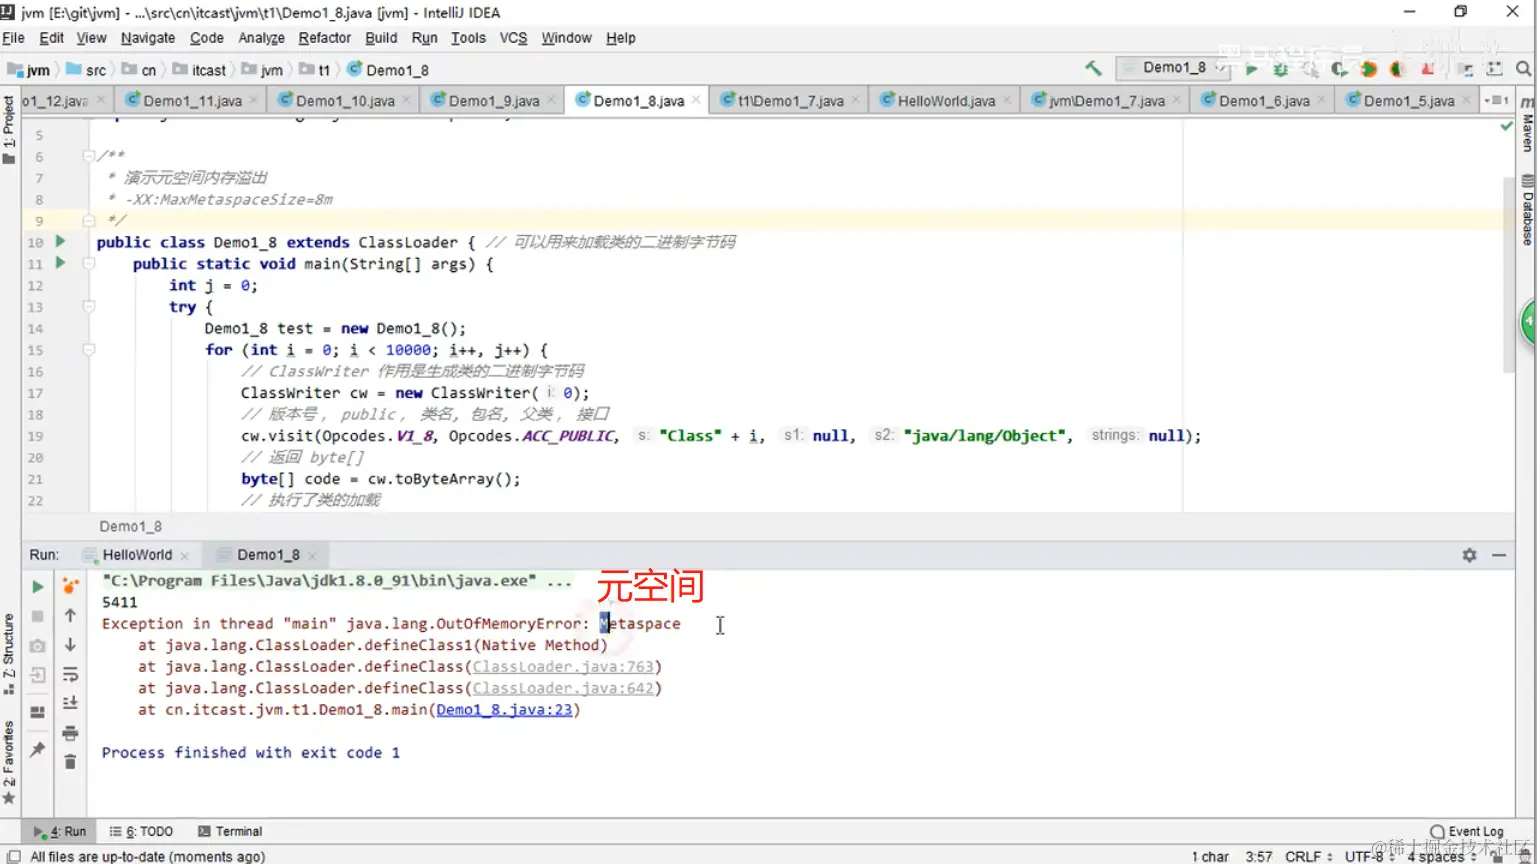Pin the Run tab with the pin icon
This screenshot has height=864, width=1537.
pos(38,749)
